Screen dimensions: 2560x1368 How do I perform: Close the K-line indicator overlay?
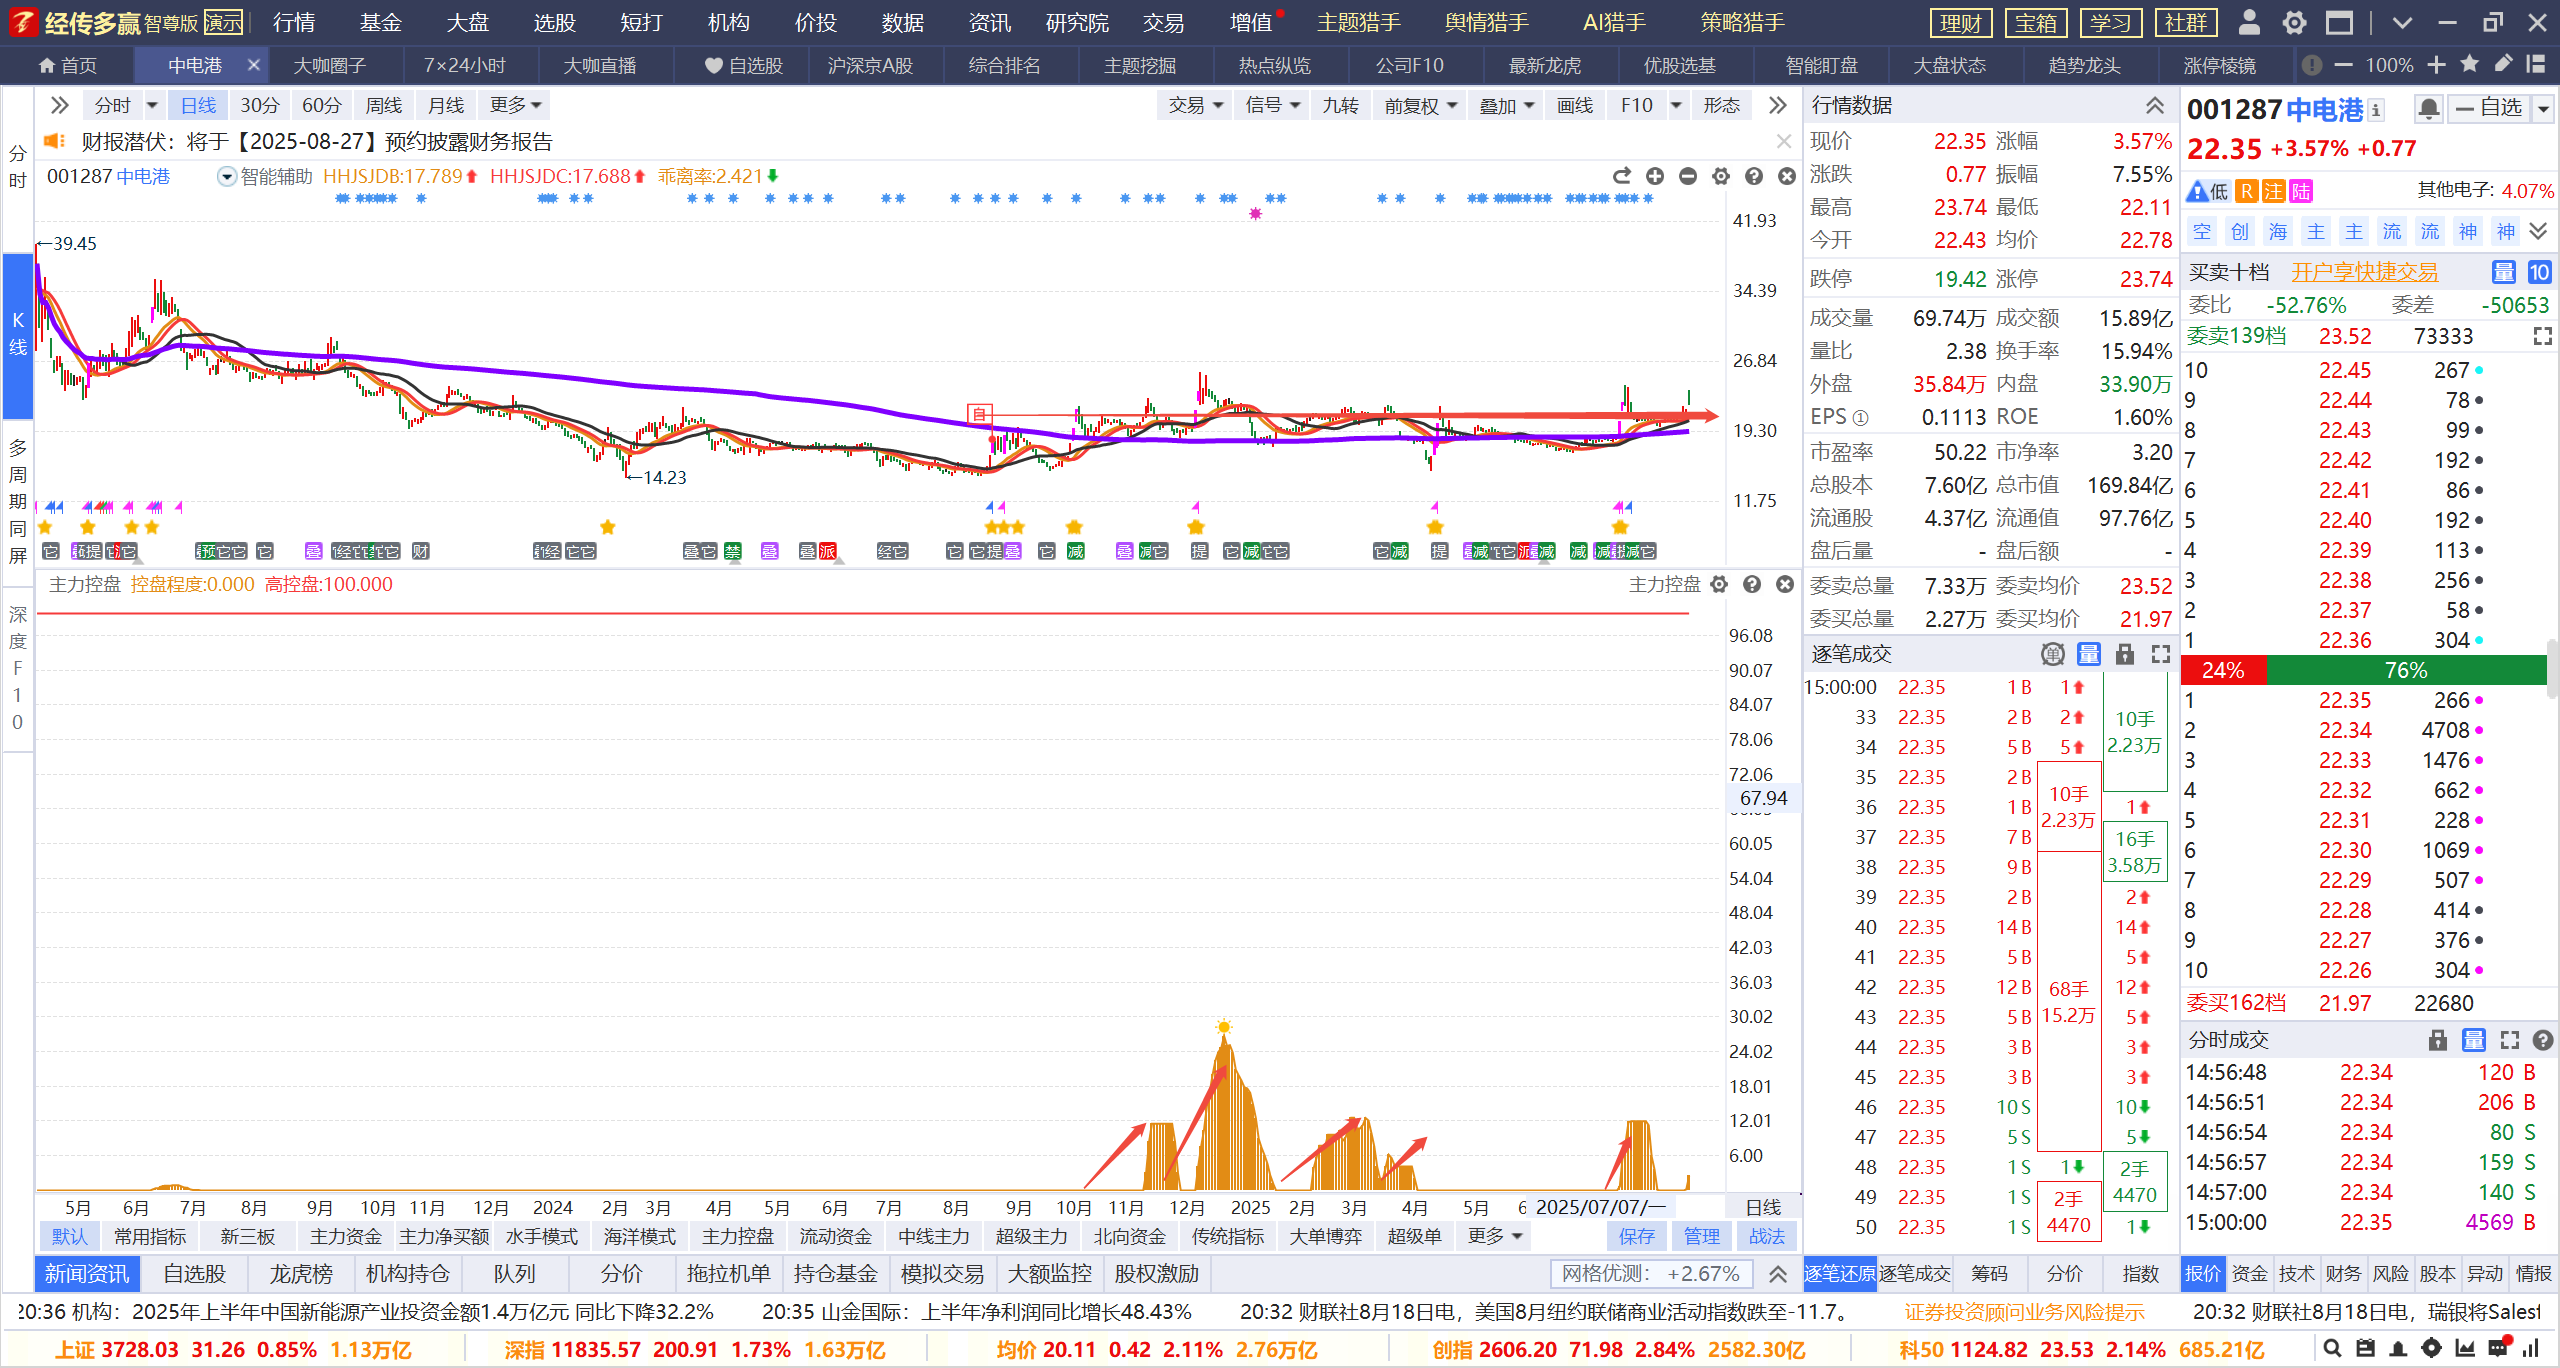coord(1787,176)
